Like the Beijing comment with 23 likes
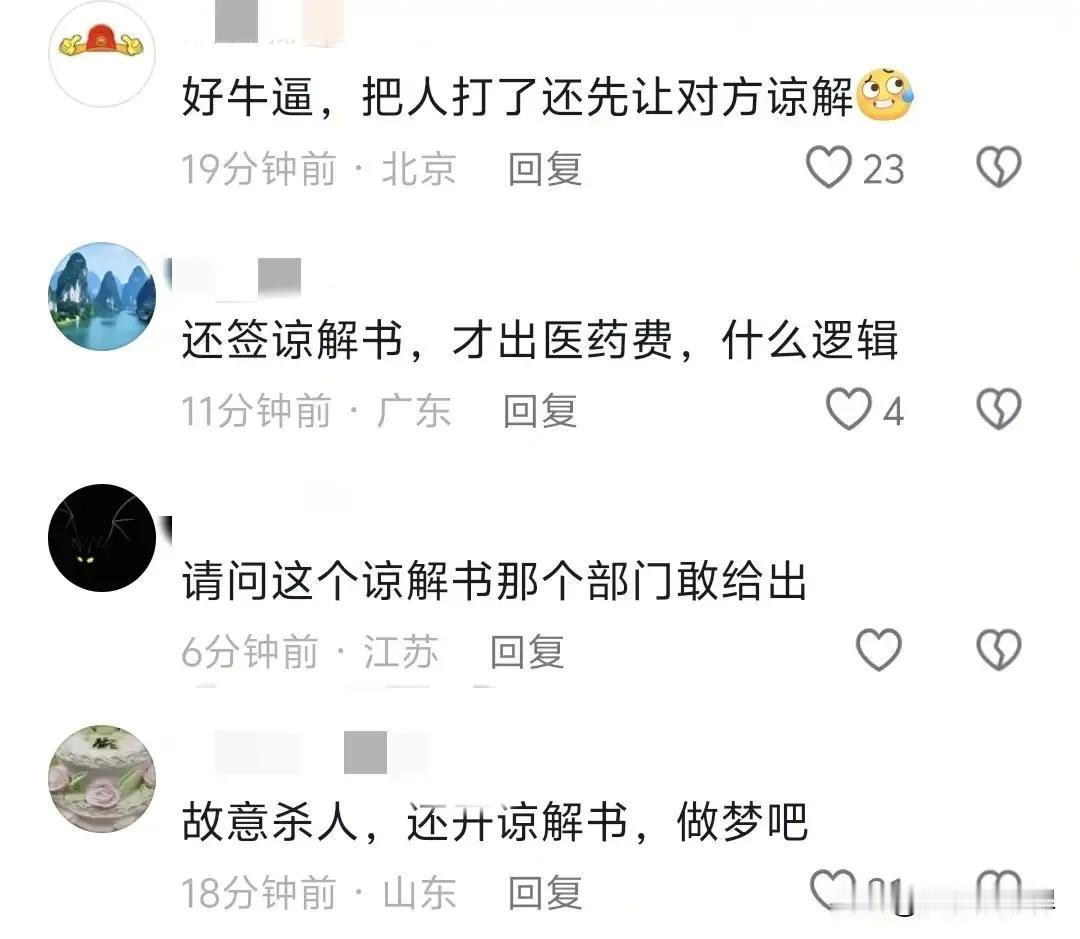This screenshot has height=939, width=1080. [829, 167]
